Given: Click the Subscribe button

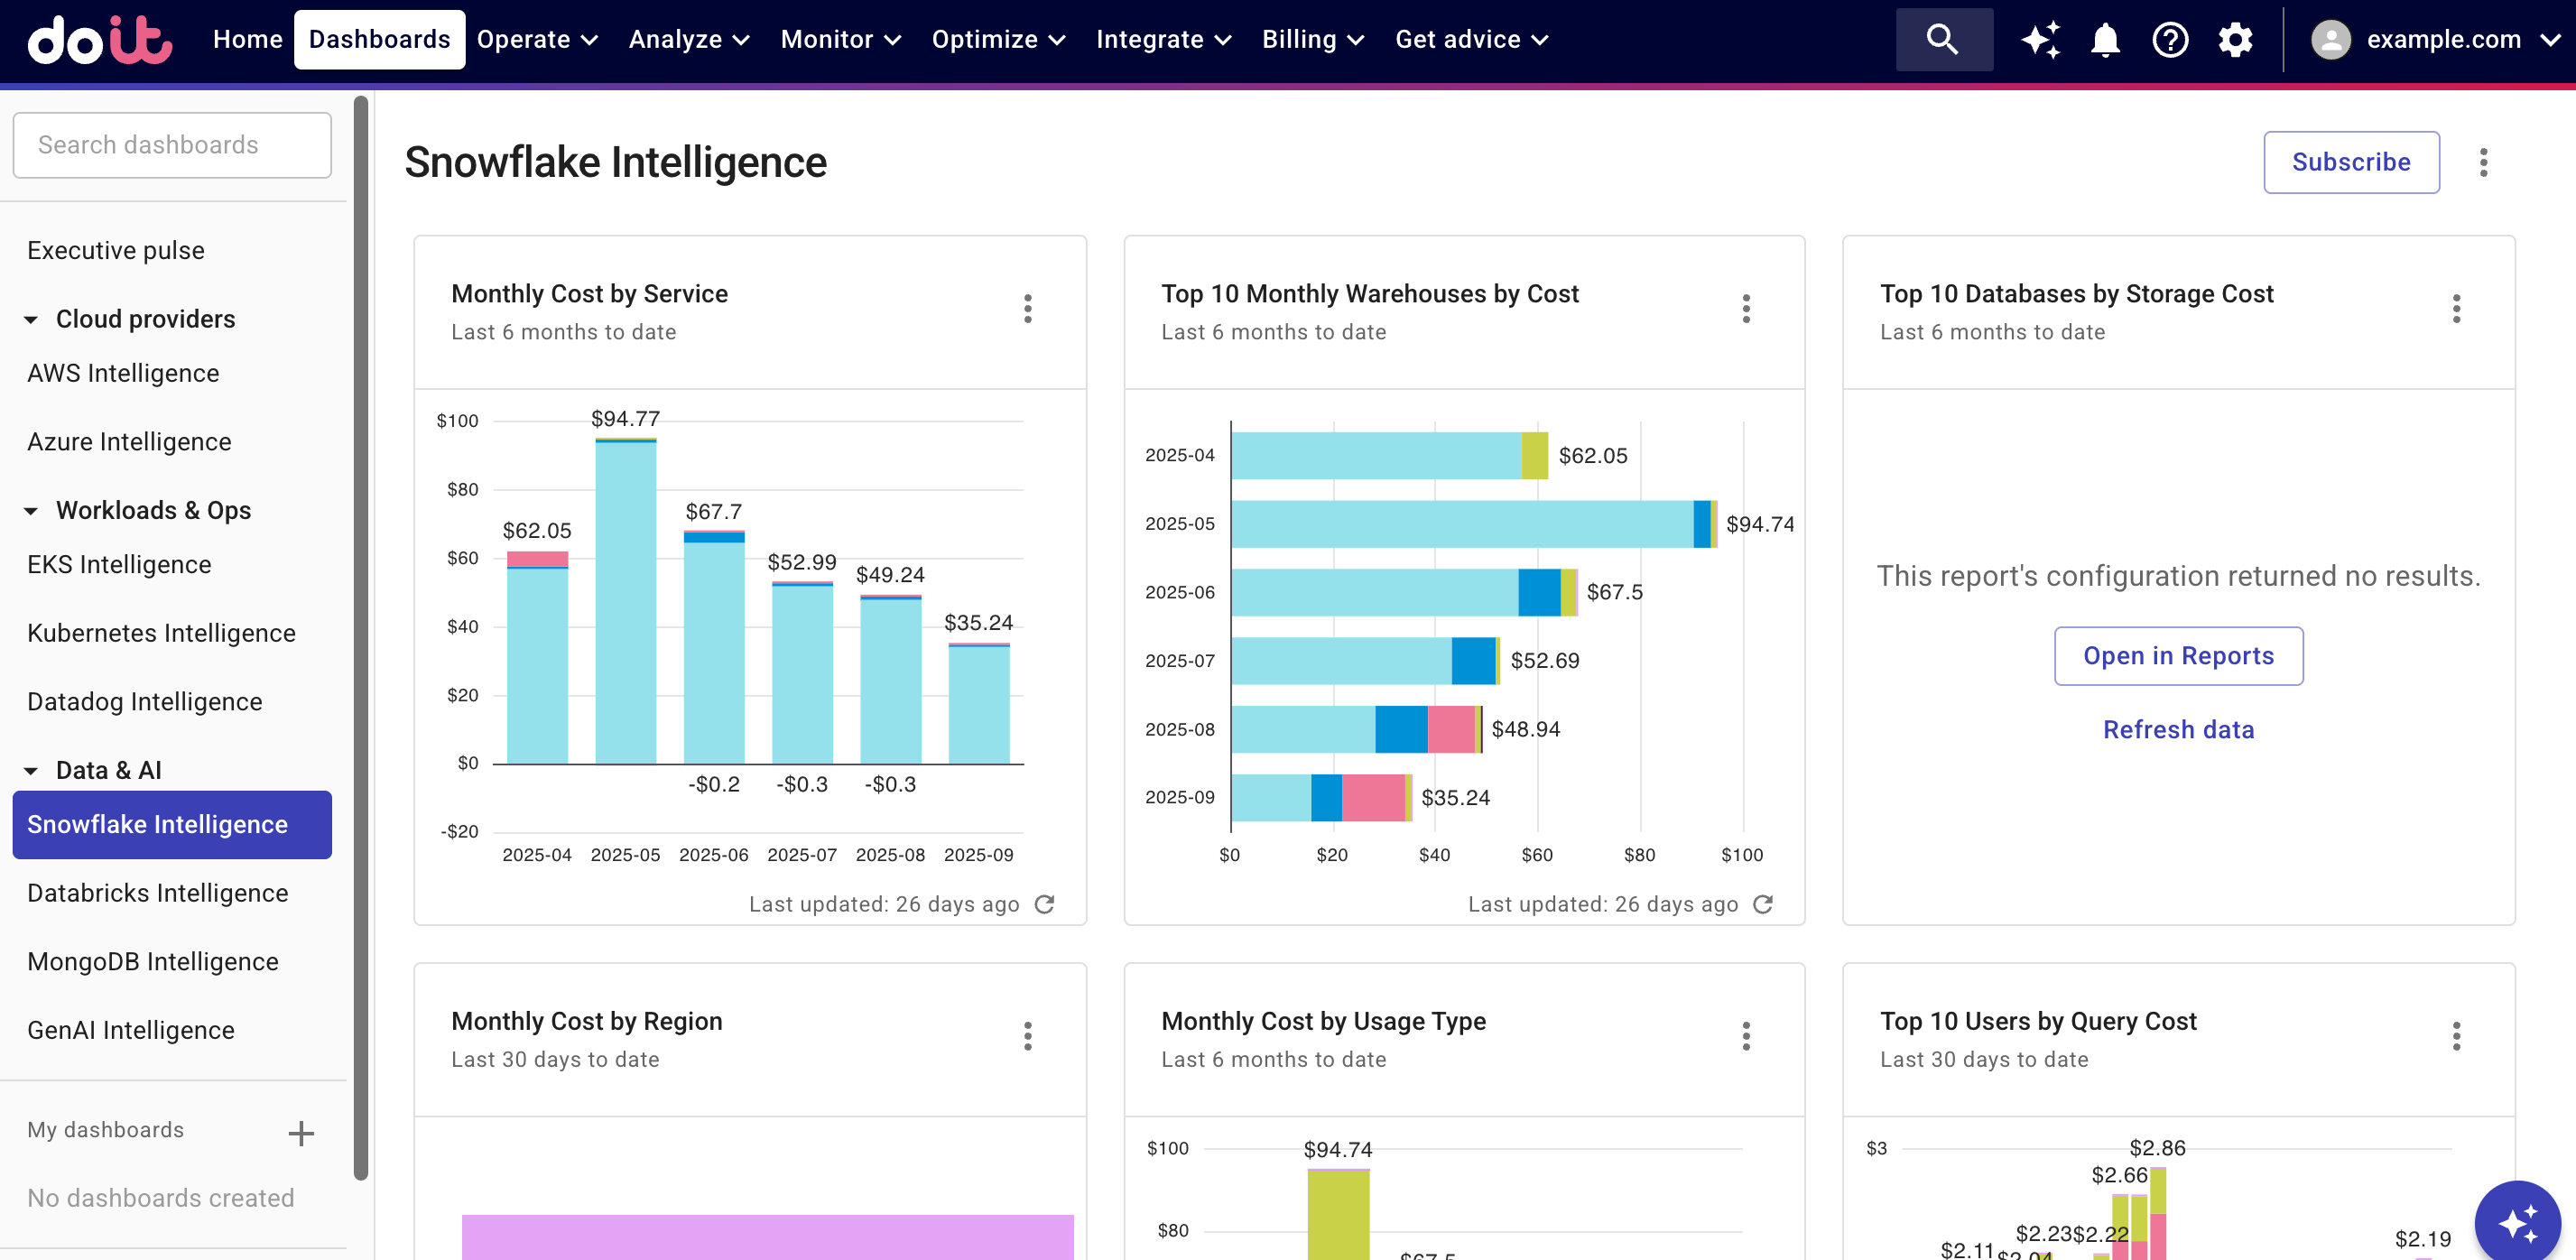Looking at the screenshot, I should (2350, 162).
